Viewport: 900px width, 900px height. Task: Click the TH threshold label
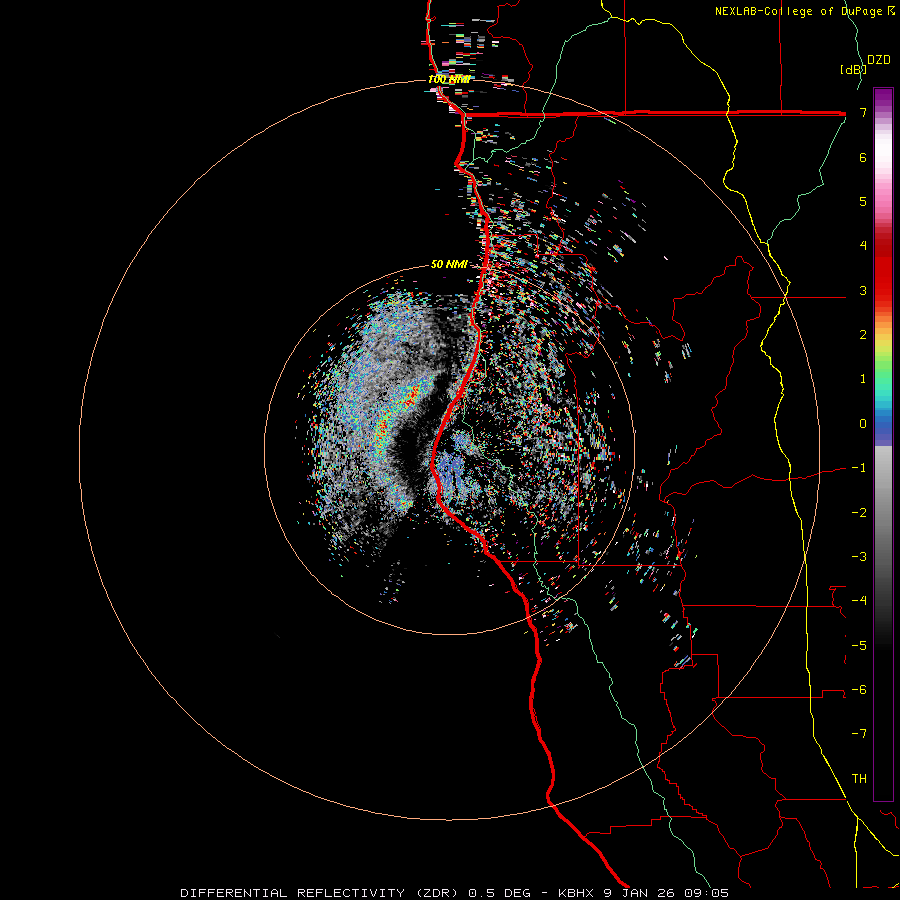pyautogui.click(x=859, y=778)
